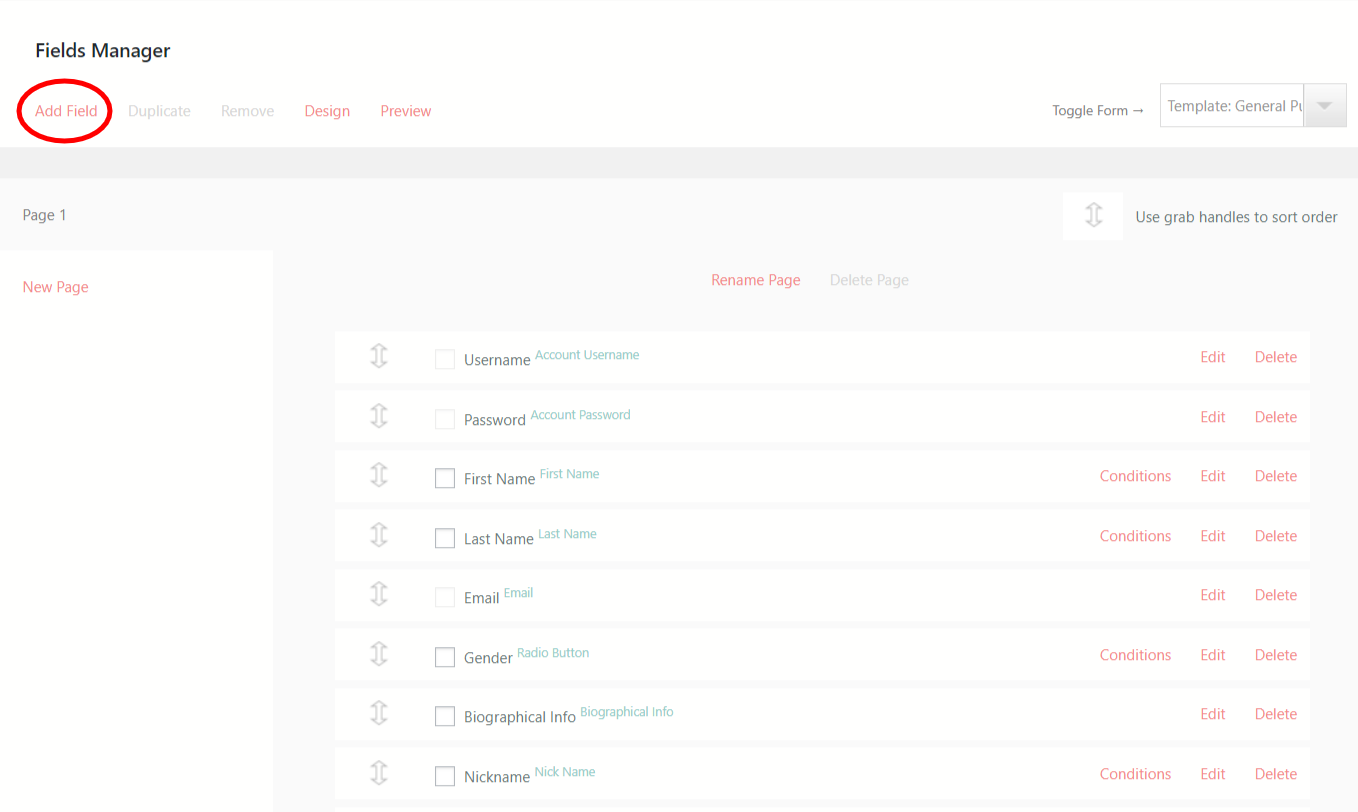Enable the Nickname checkbox
Image resolution: width=1358 pixels, height=812 pixels.
pyautogui.click(x=445, y=776)
